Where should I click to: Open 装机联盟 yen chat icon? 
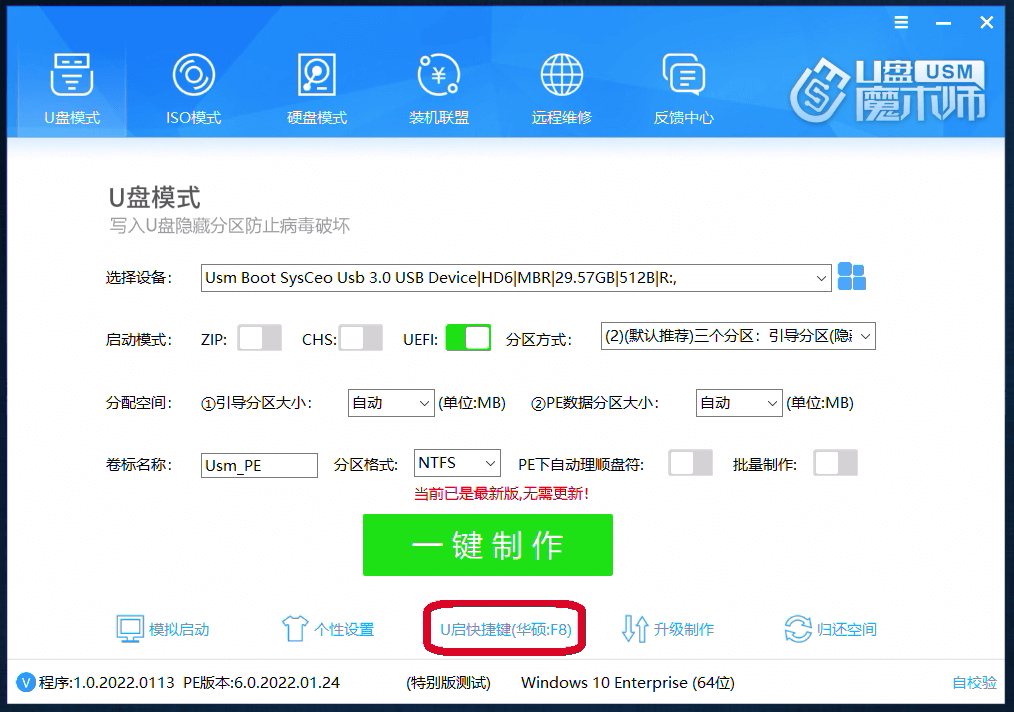tap(439, 76)
